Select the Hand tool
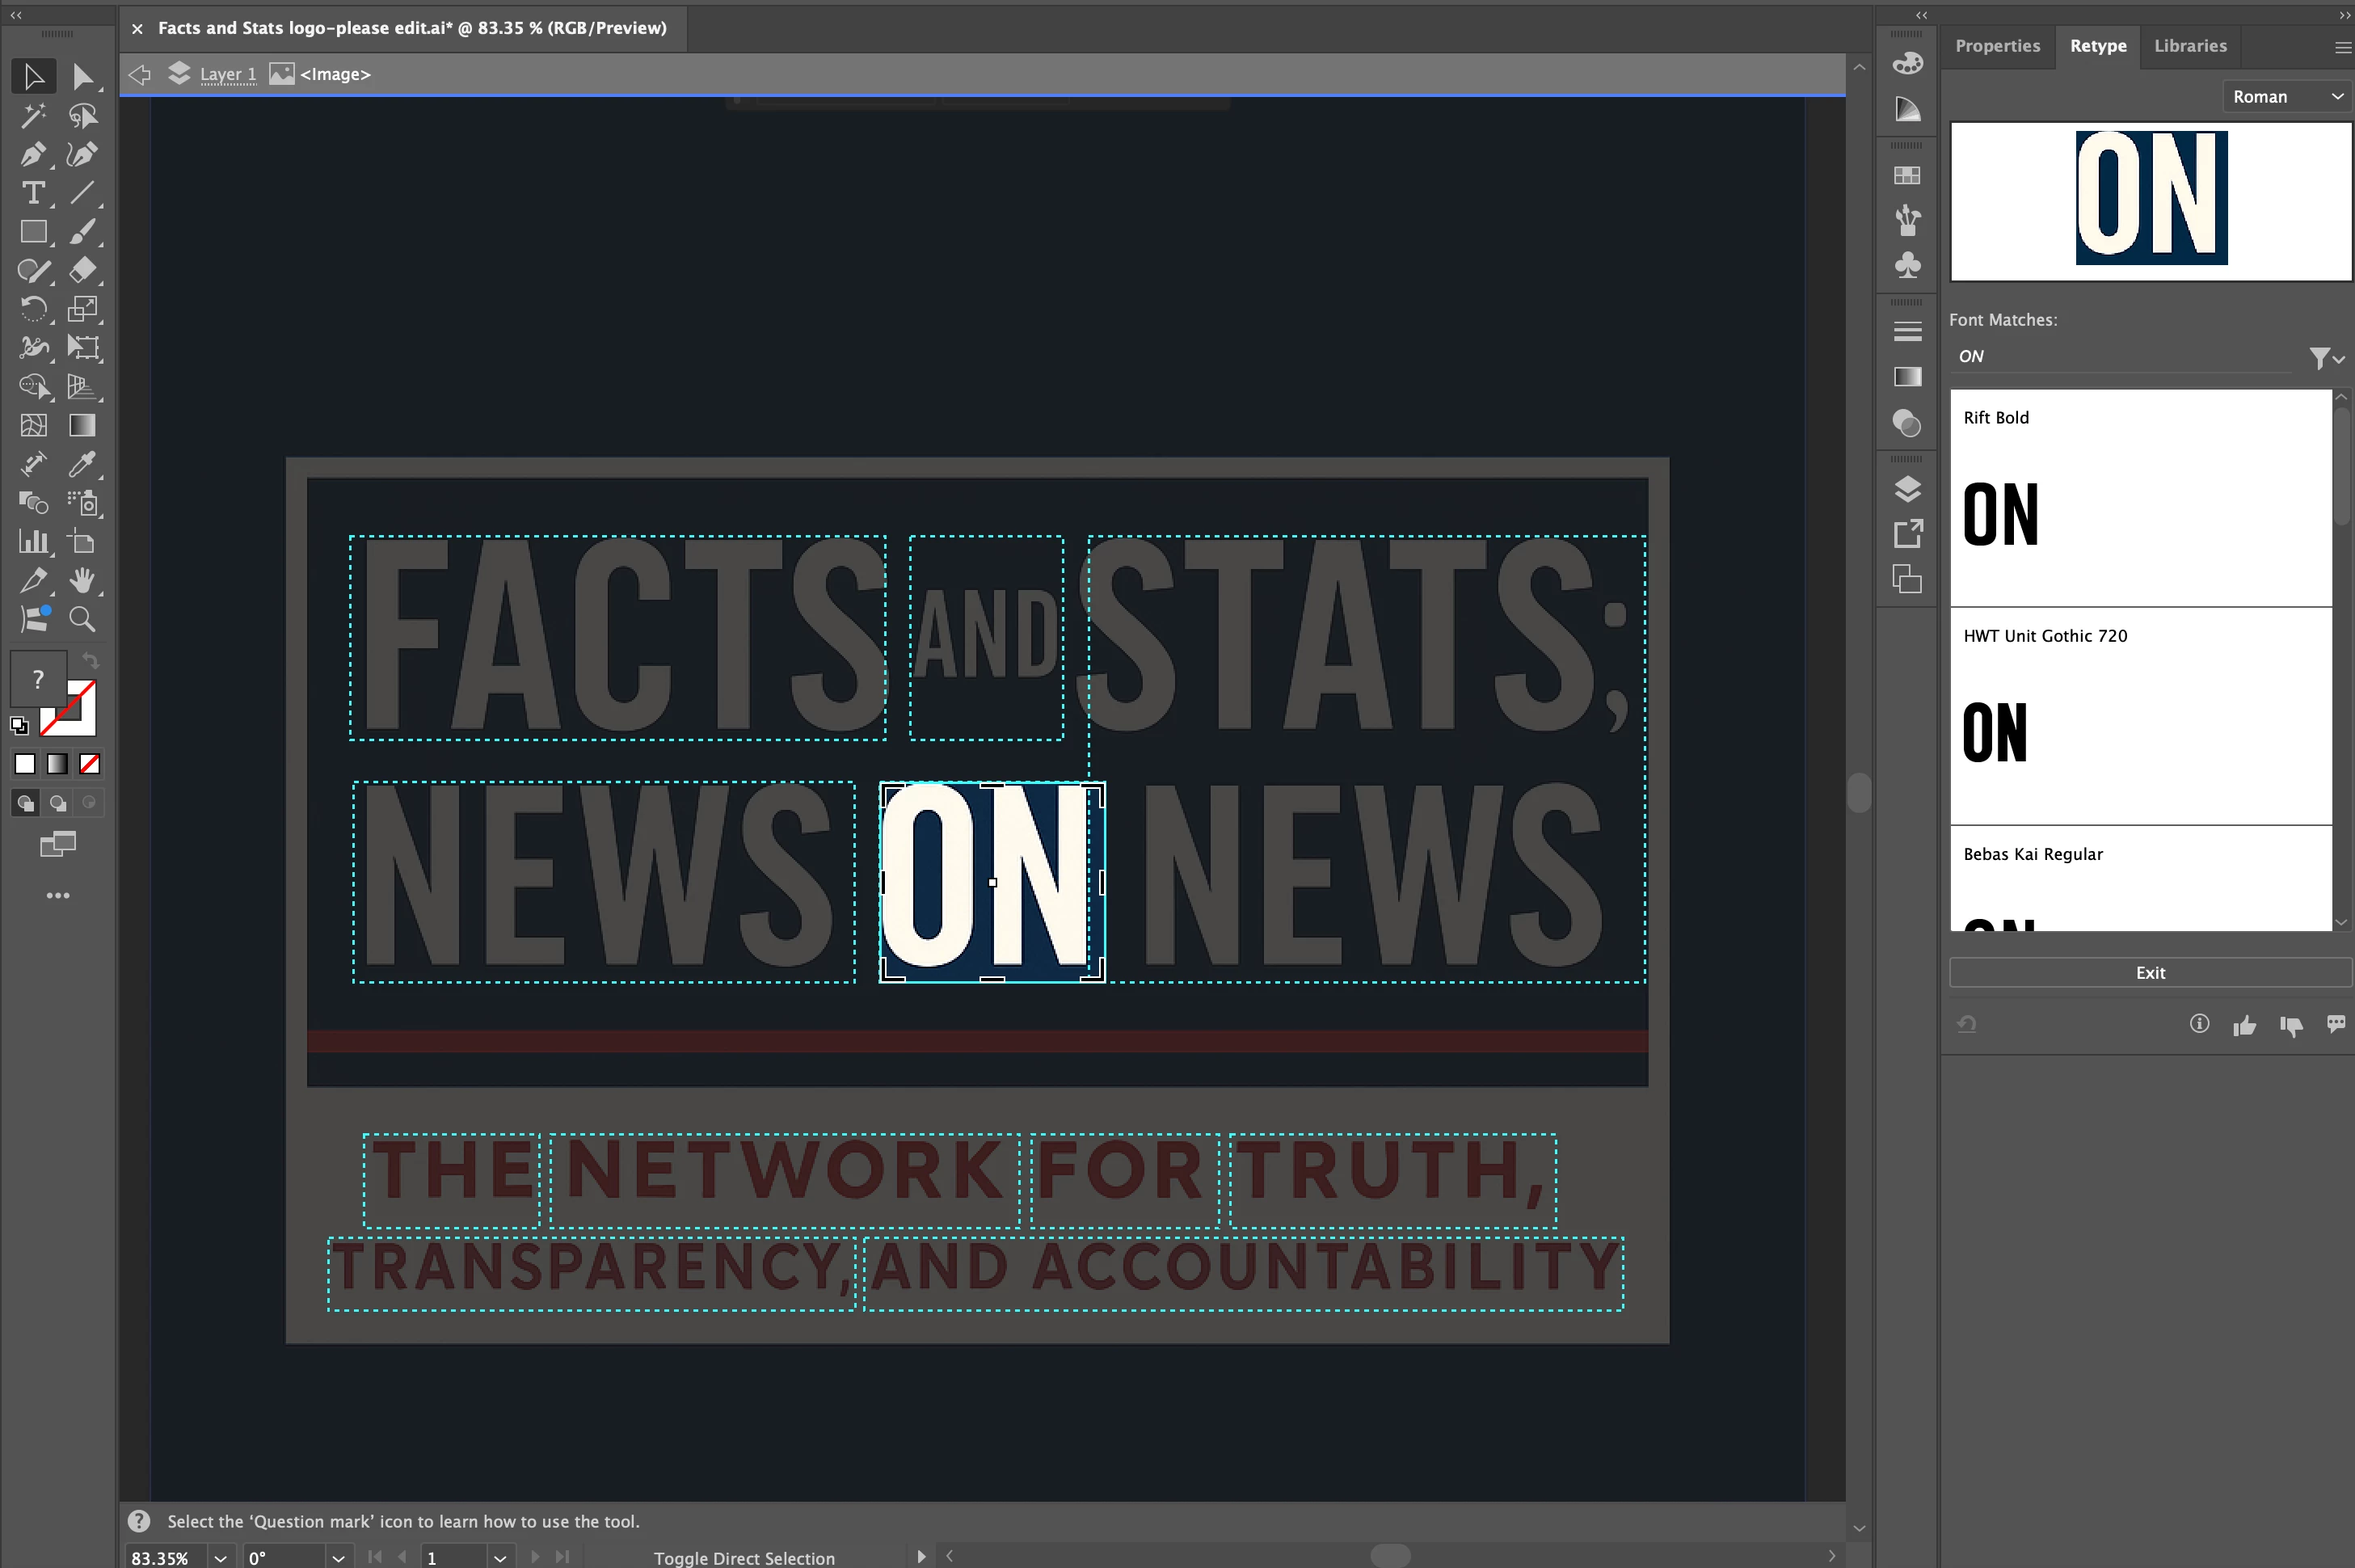The image size is (2355, 1568). coord(82,580)
